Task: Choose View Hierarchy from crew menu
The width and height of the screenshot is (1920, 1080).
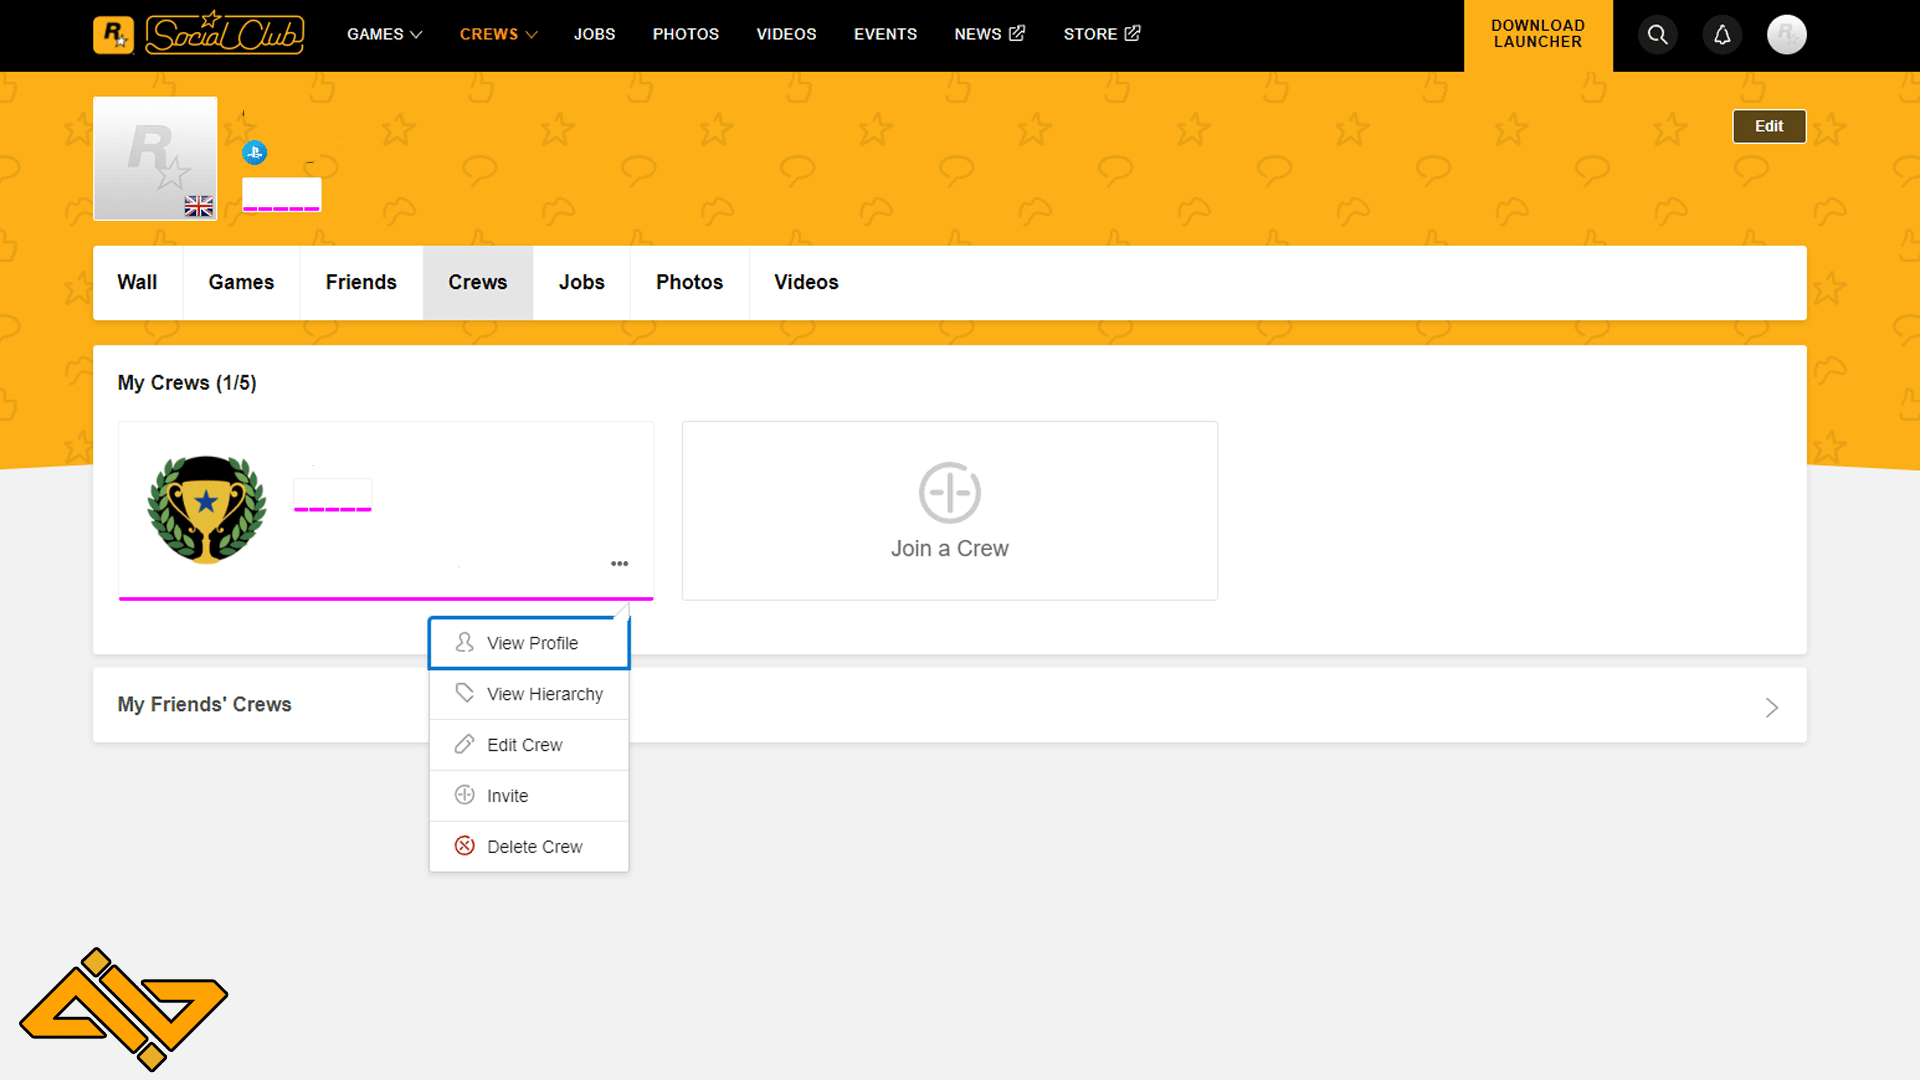Action: [529, 694]
